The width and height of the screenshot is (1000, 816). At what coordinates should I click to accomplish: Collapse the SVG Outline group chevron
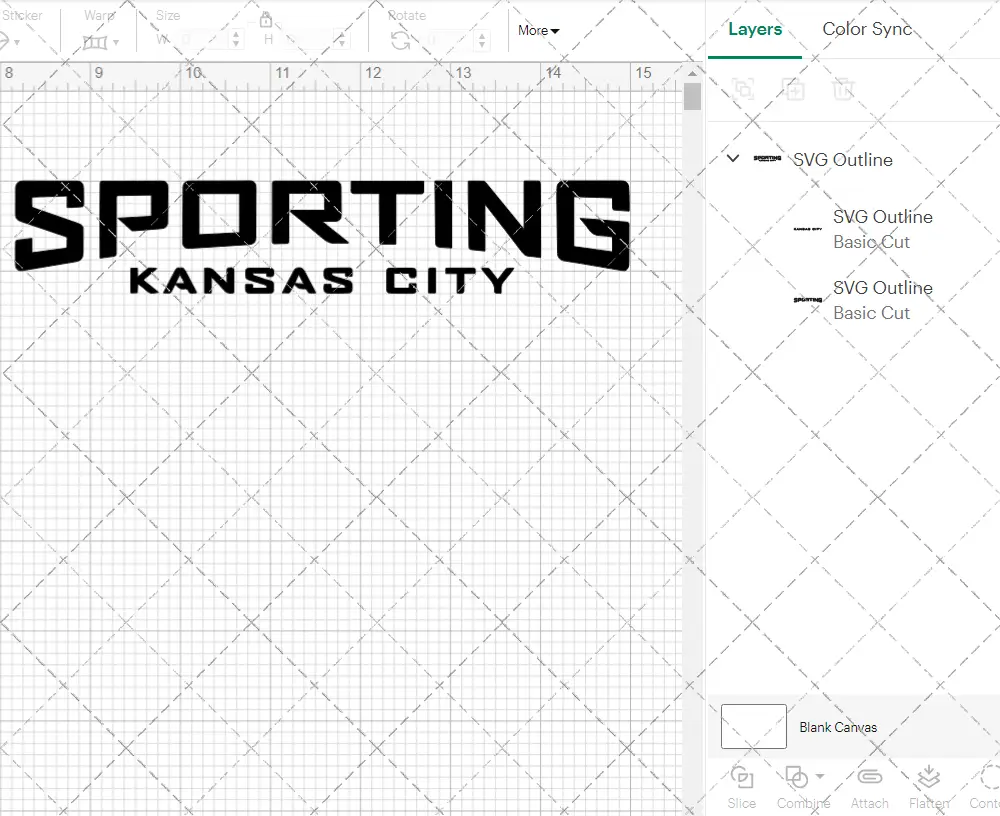point(732,158)
